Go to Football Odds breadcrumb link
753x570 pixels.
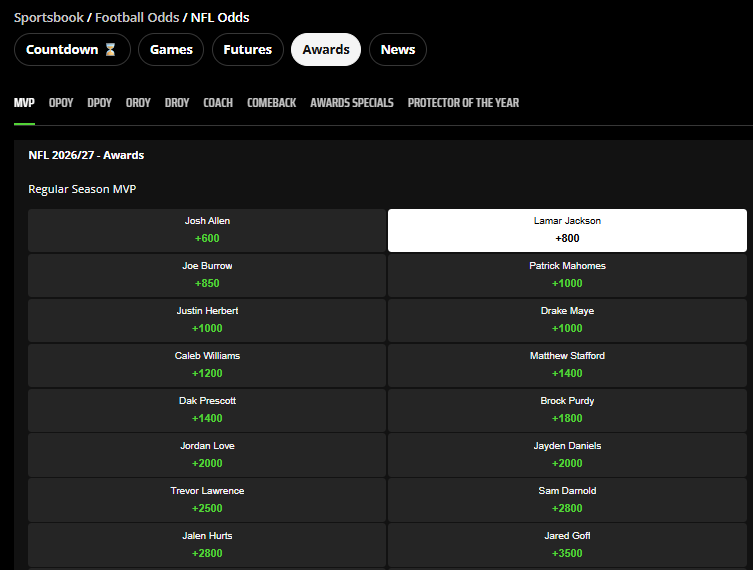(x=137, y=18)
